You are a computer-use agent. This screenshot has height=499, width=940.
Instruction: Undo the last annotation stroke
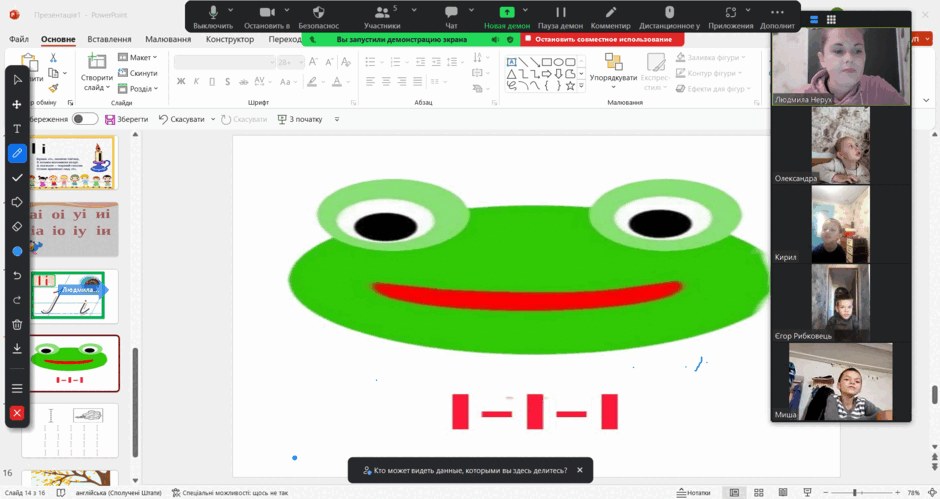pyautogui.click(x=17, y=275)
